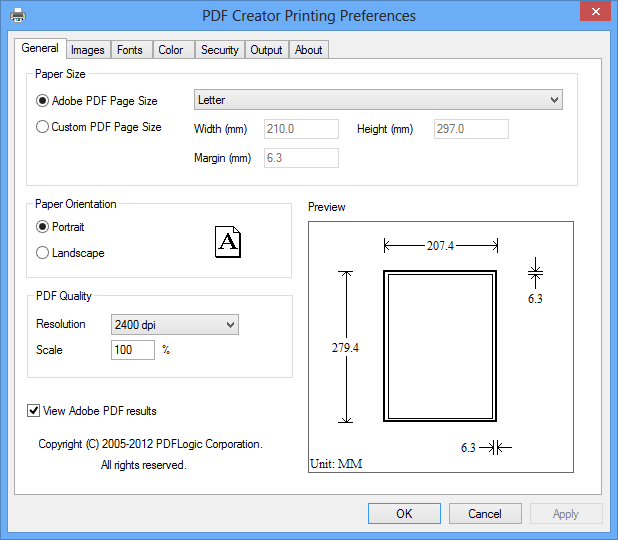Click the printer icon in title bar
This screenshot has width=618, height=540.
18,15
